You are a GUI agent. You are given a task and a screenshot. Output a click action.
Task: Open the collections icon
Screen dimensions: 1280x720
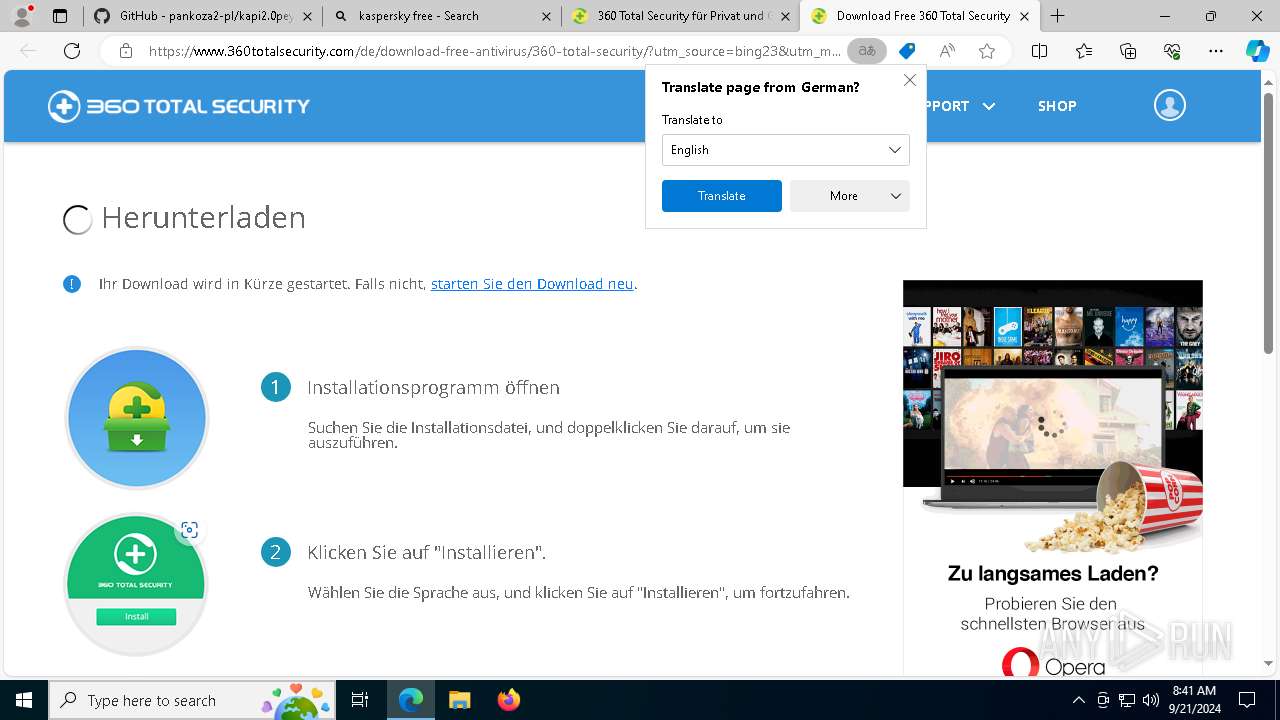pyautogui.click(x=1128, y=51)
